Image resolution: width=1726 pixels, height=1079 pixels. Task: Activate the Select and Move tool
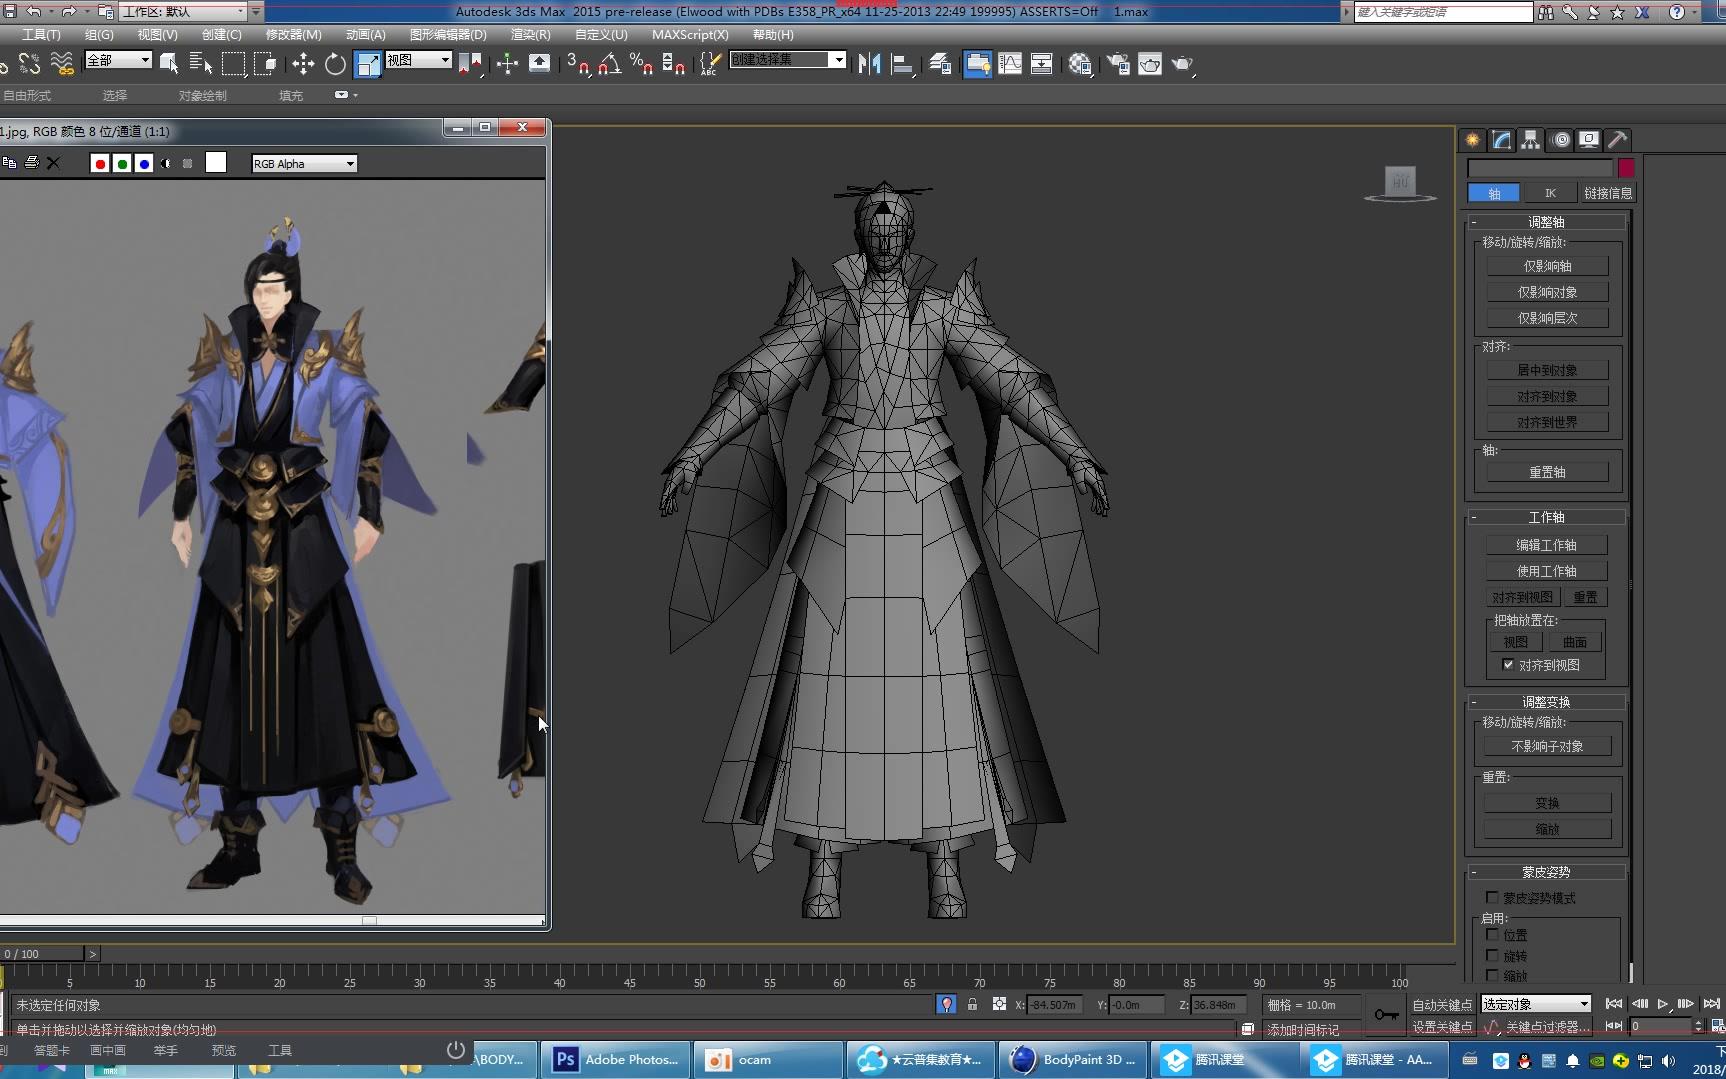[x=302, y=64]
